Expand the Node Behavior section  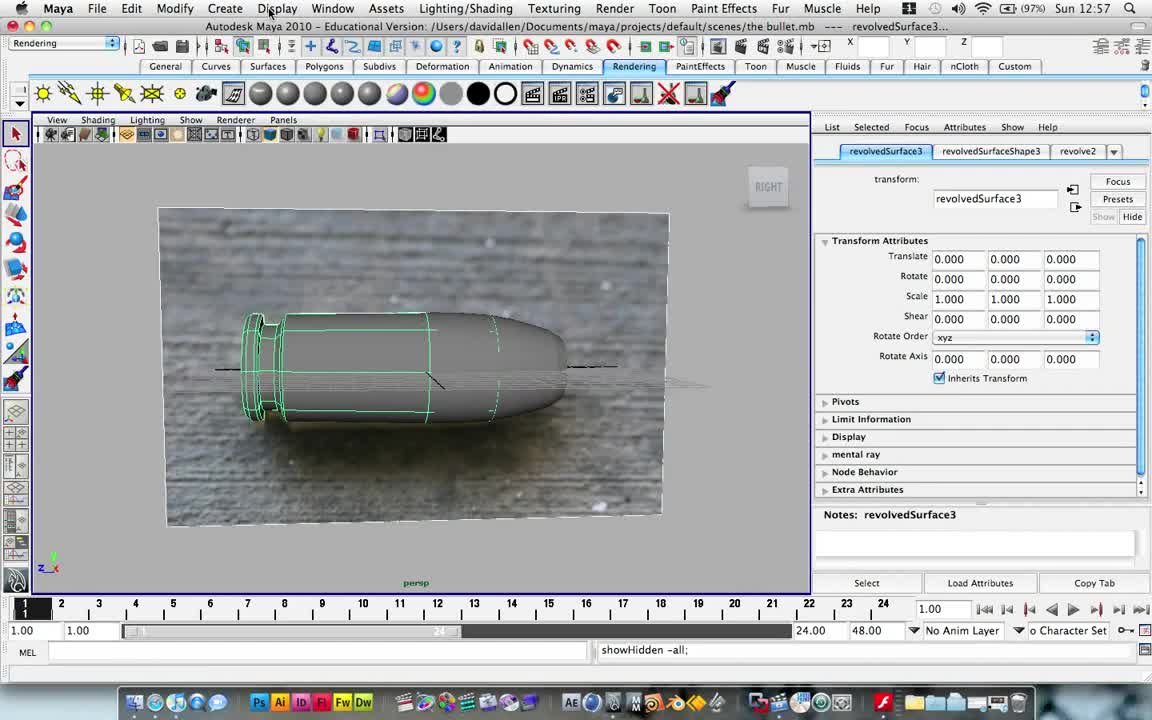(824, 473)
